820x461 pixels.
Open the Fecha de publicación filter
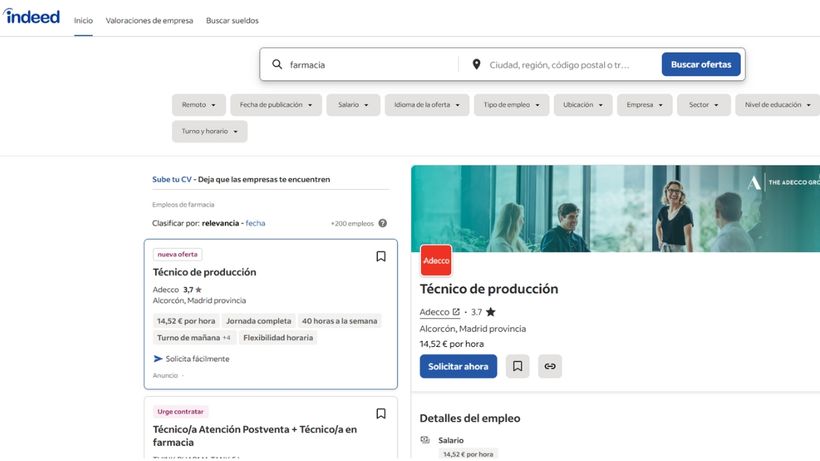pyautogui.click(x=276, y=105)
